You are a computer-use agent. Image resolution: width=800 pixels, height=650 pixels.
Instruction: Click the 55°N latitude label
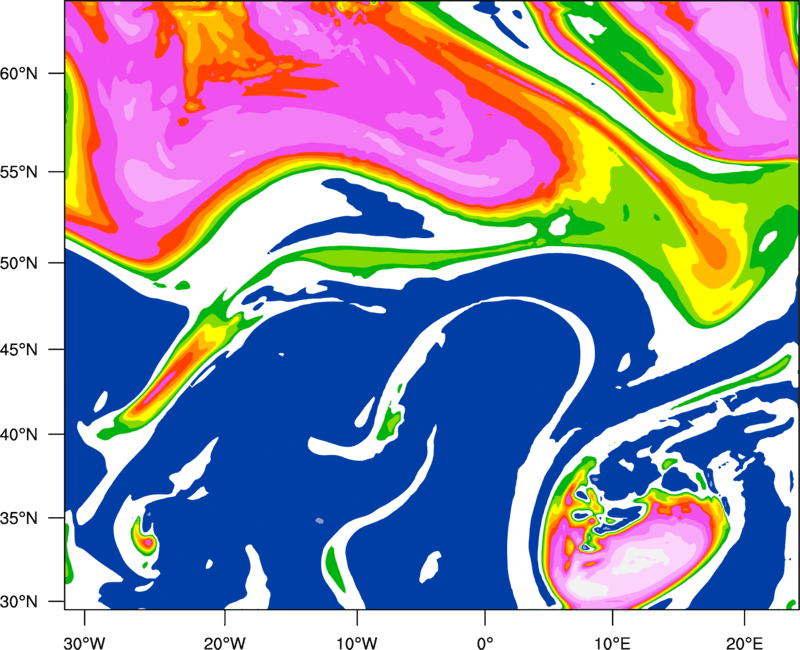pos(19,171)
